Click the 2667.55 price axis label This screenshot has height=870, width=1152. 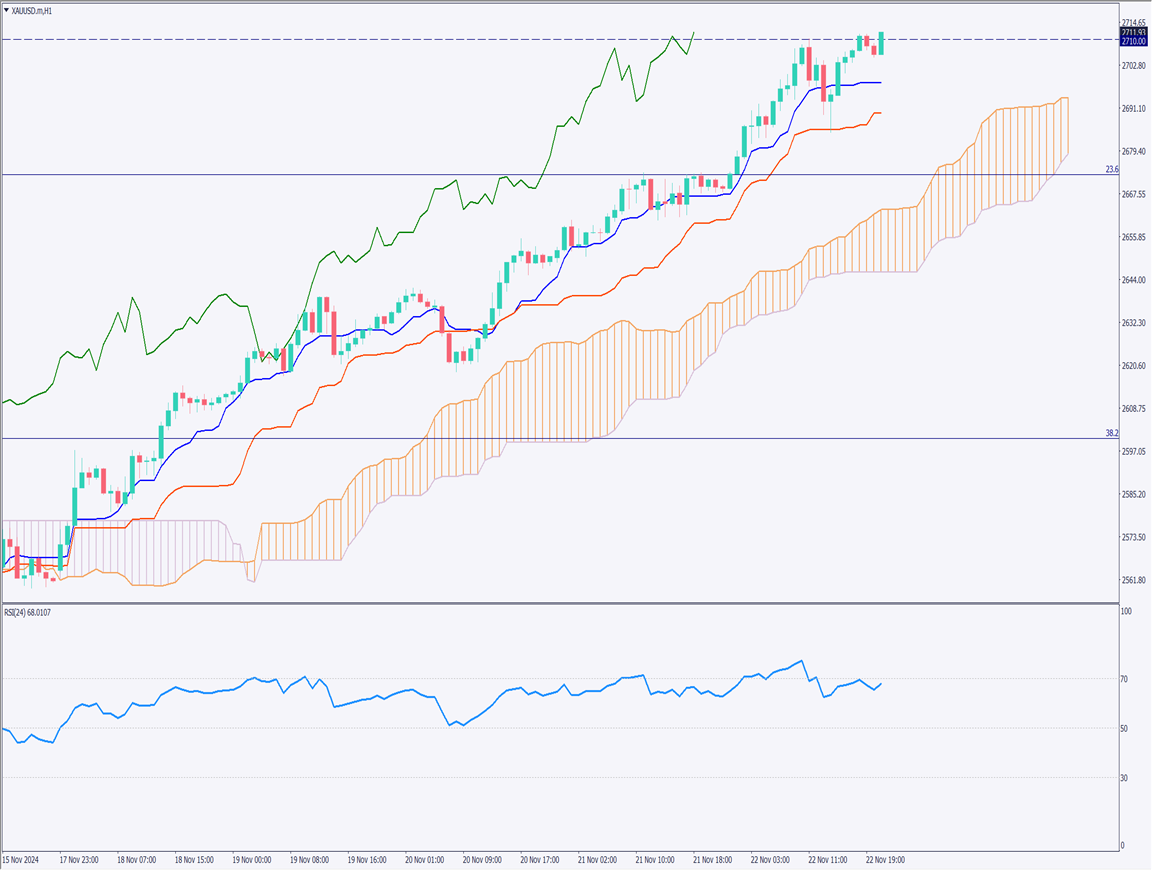(1133, 194)
